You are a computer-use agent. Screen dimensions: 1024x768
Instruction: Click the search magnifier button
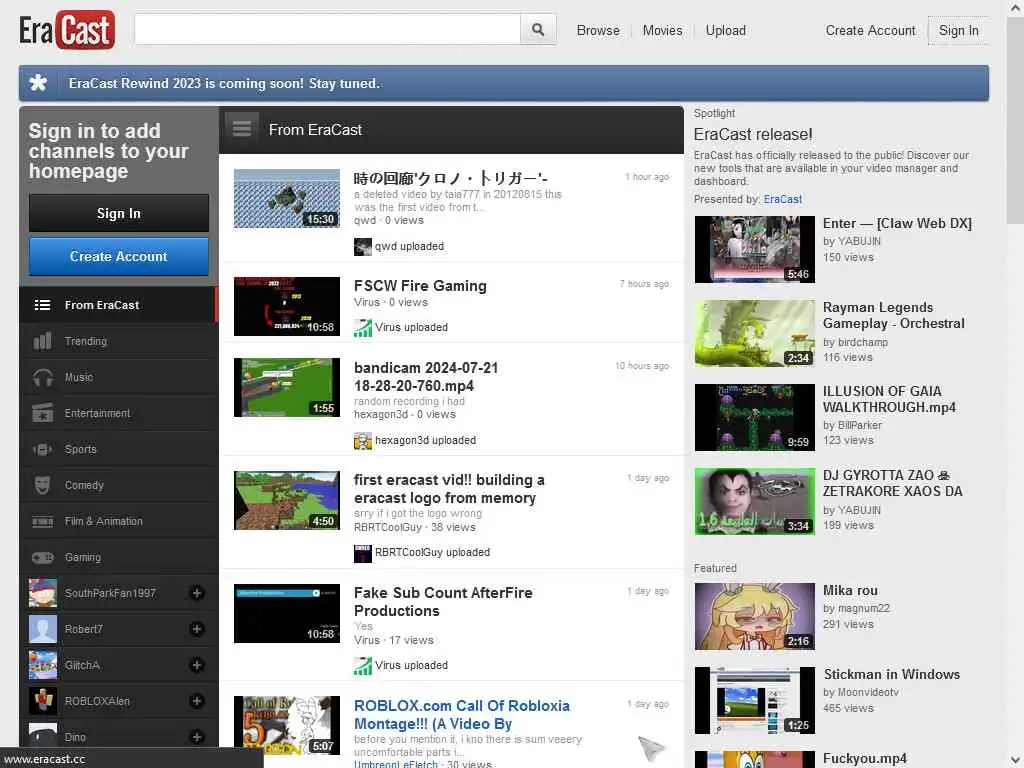(538, 29)
